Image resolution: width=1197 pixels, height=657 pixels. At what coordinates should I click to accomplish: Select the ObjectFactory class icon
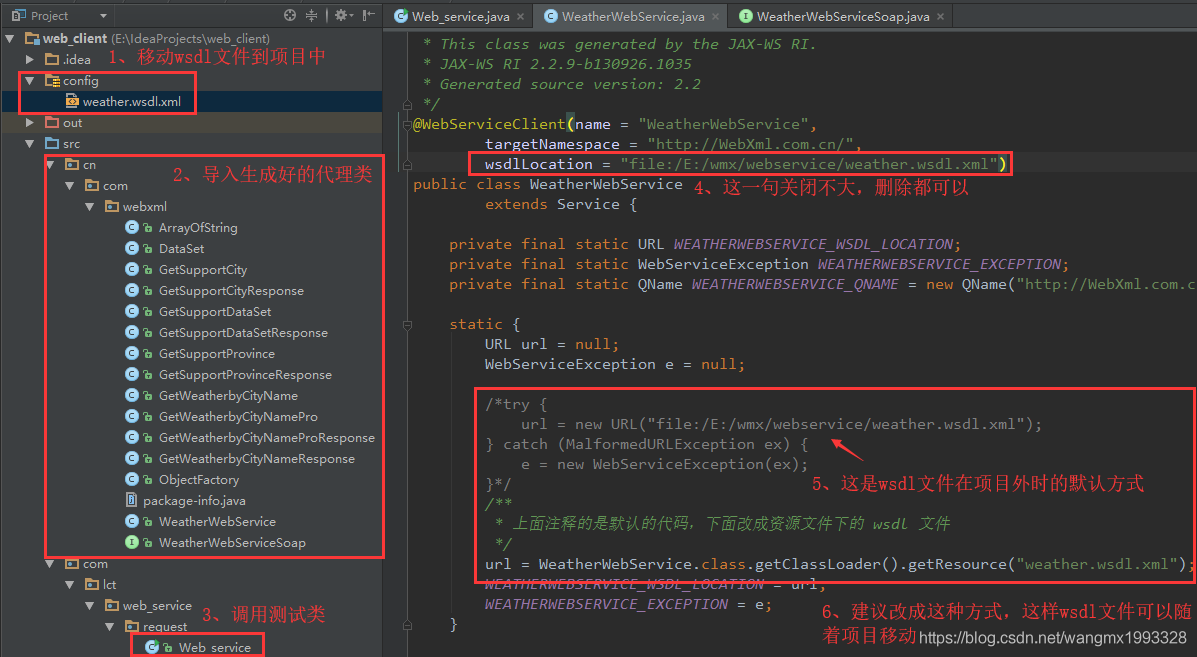coord(132,479)
